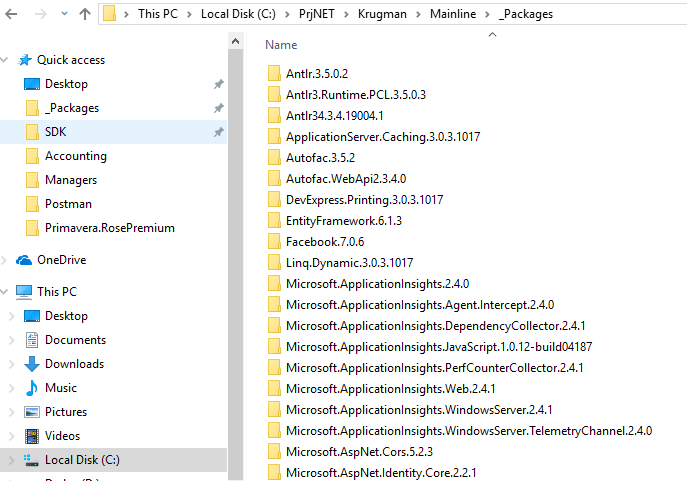Sort by Name column header
687x481 pixels.
281,45
